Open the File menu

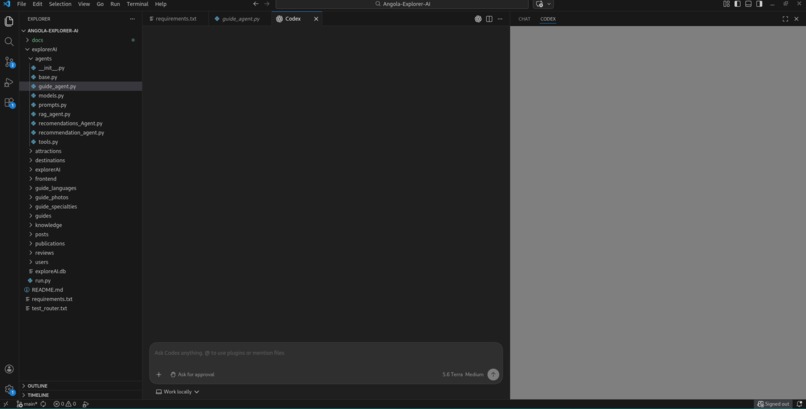22,4
